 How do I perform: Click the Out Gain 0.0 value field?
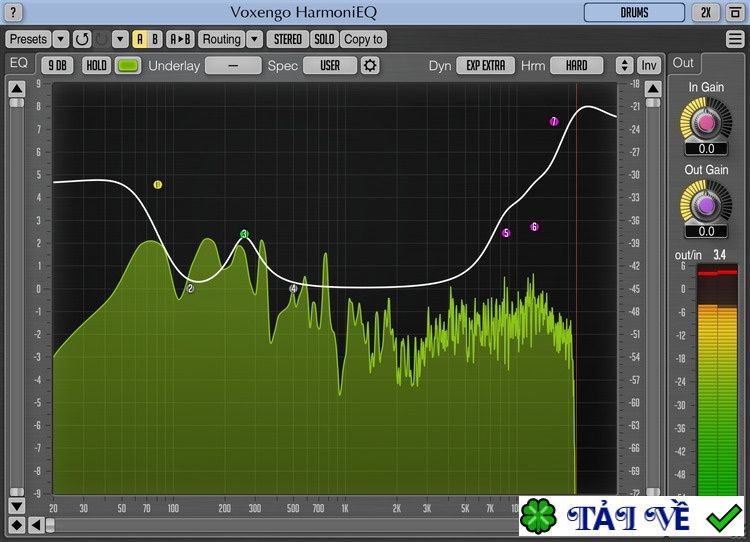tap(706, 232)
